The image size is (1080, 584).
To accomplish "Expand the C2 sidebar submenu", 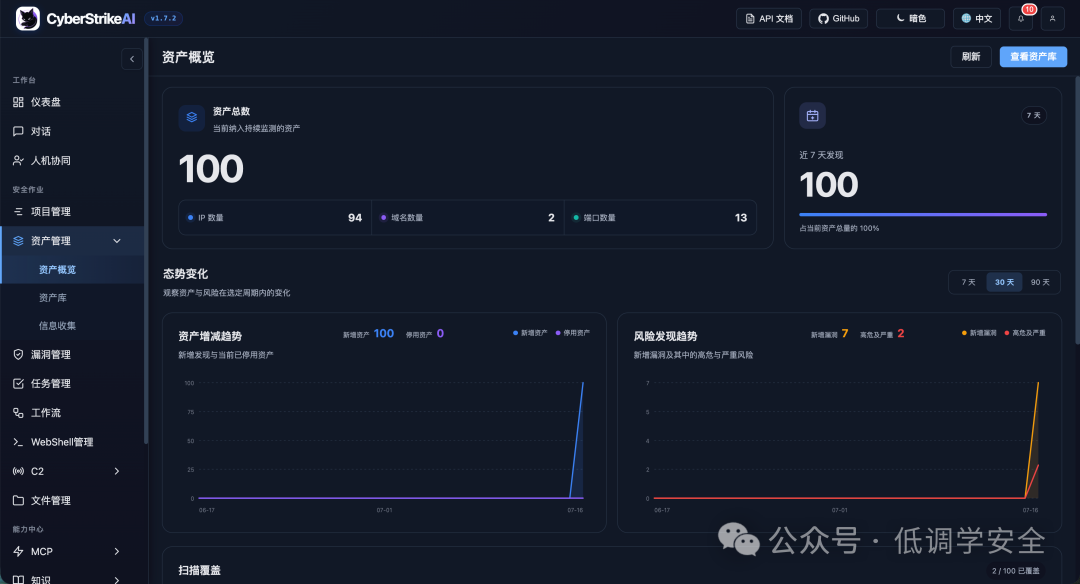I will point(117,471).
